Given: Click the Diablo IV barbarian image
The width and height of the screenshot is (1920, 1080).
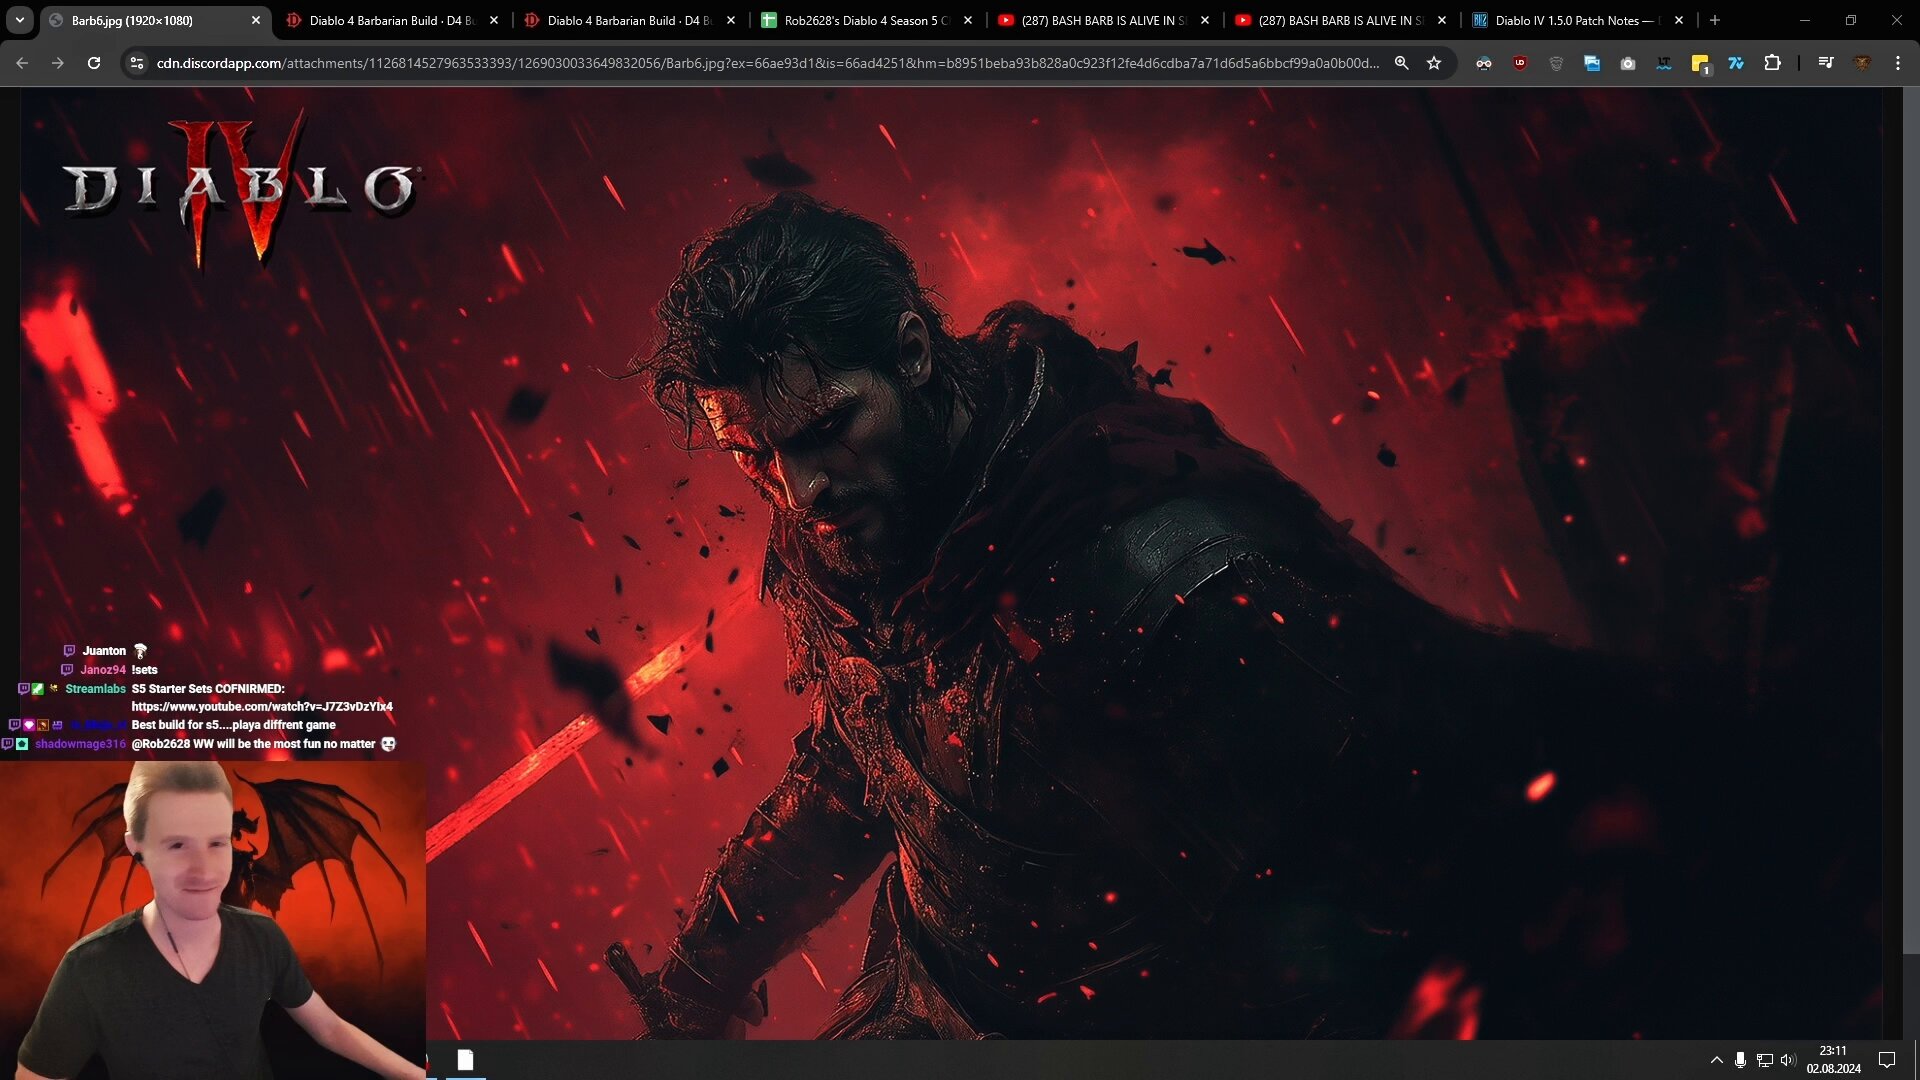Looking at the screenshot, I should [950, 563].
